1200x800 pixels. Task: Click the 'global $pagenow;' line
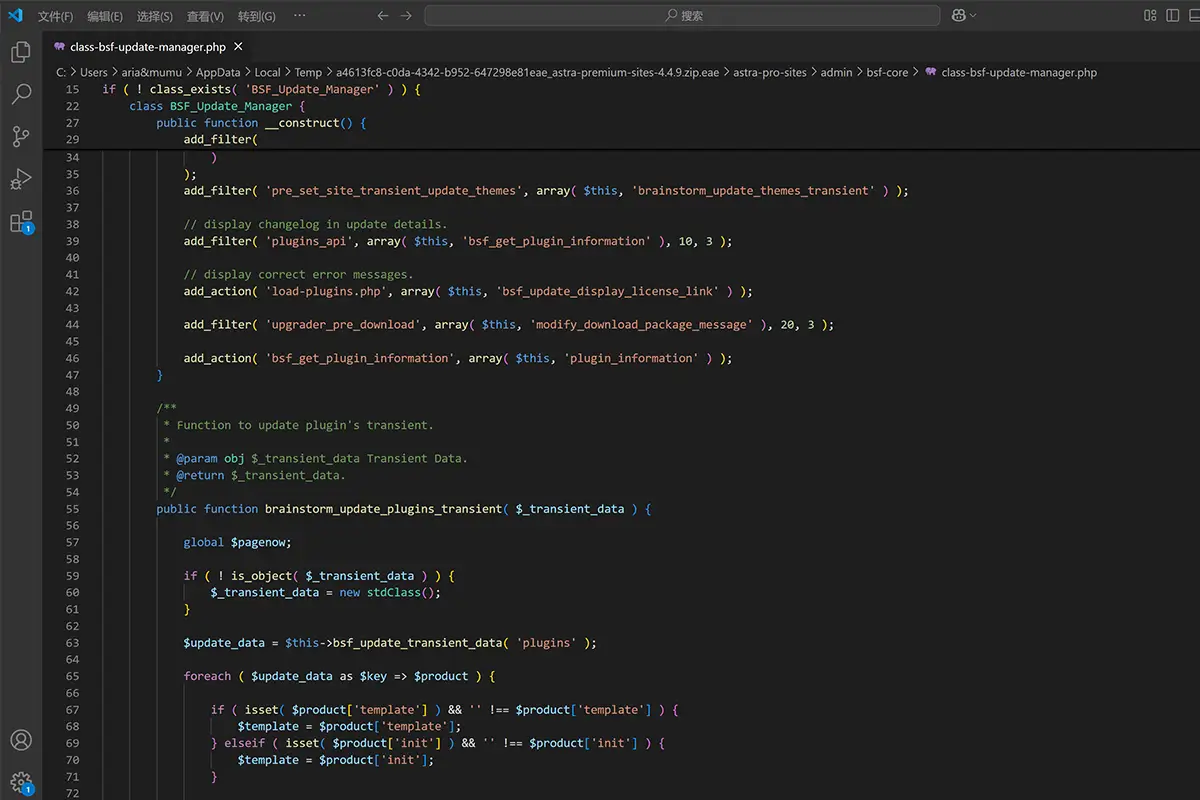click(x=237, y=542)
